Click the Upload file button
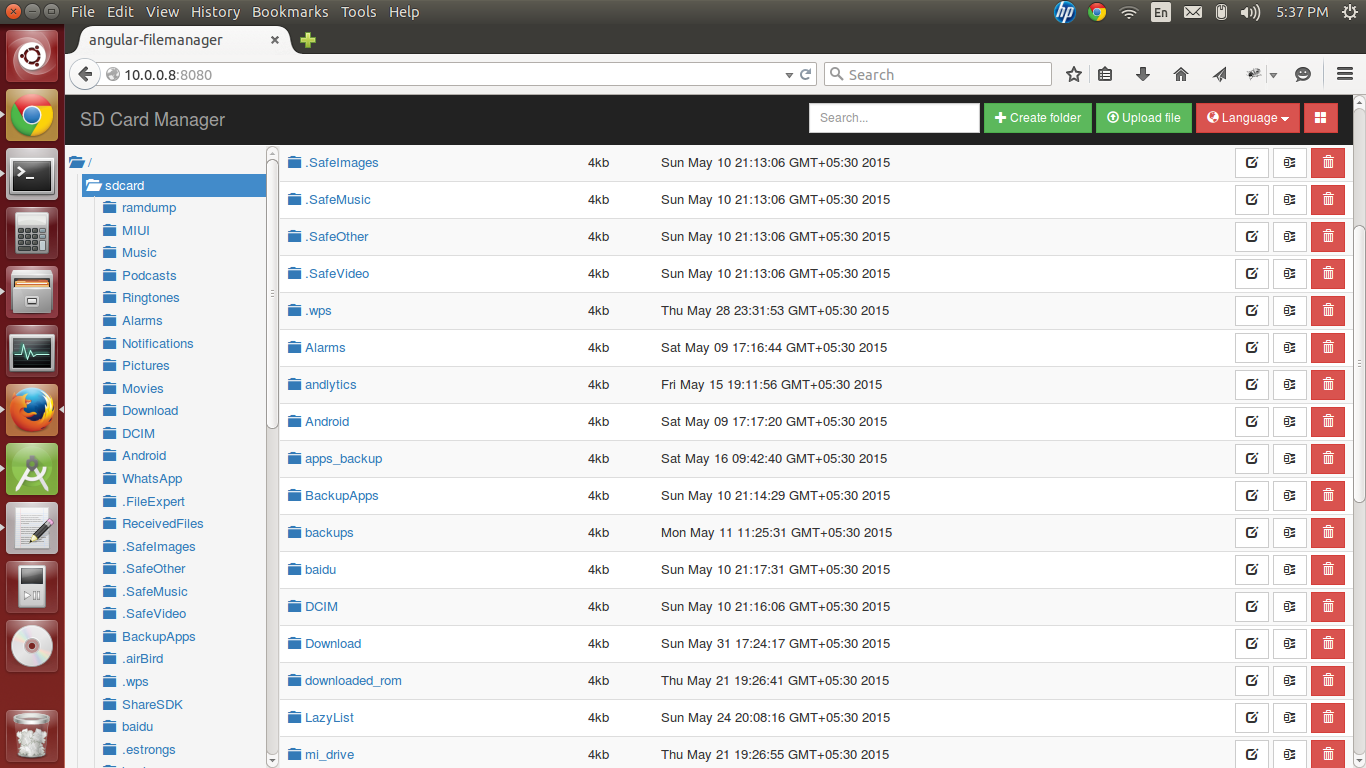This screenshot has width=1366, height=768. (x=1144, y=118)
